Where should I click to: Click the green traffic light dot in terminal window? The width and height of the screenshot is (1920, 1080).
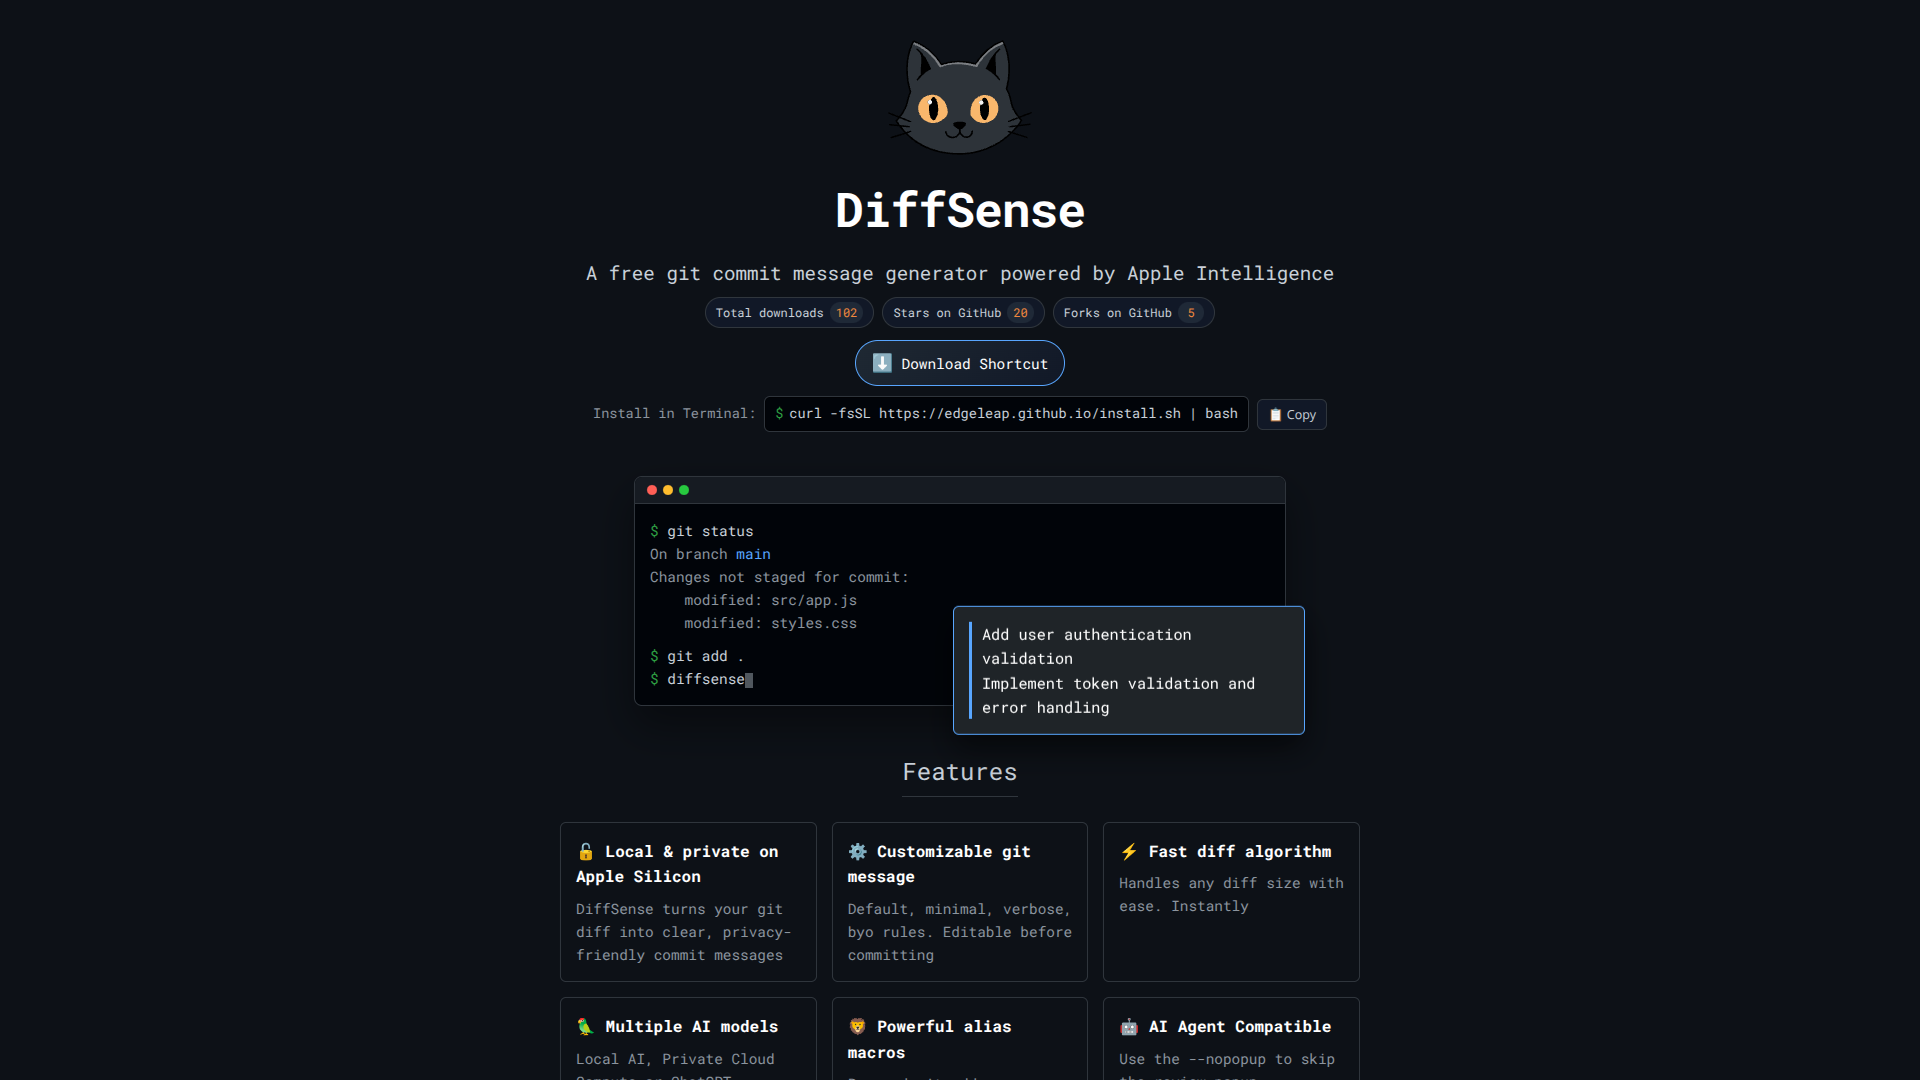coord(684,490)
